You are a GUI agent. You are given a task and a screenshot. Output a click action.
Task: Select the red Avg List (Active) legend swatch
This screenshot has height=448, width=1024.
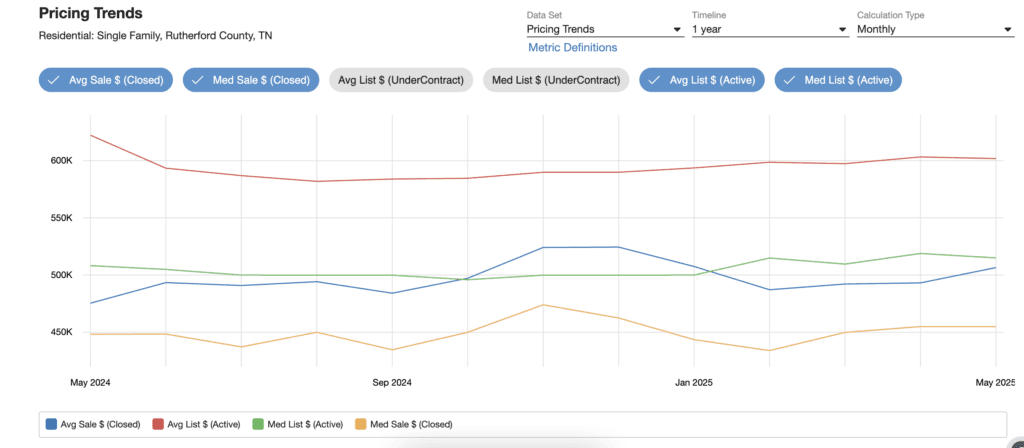(158, 424)
